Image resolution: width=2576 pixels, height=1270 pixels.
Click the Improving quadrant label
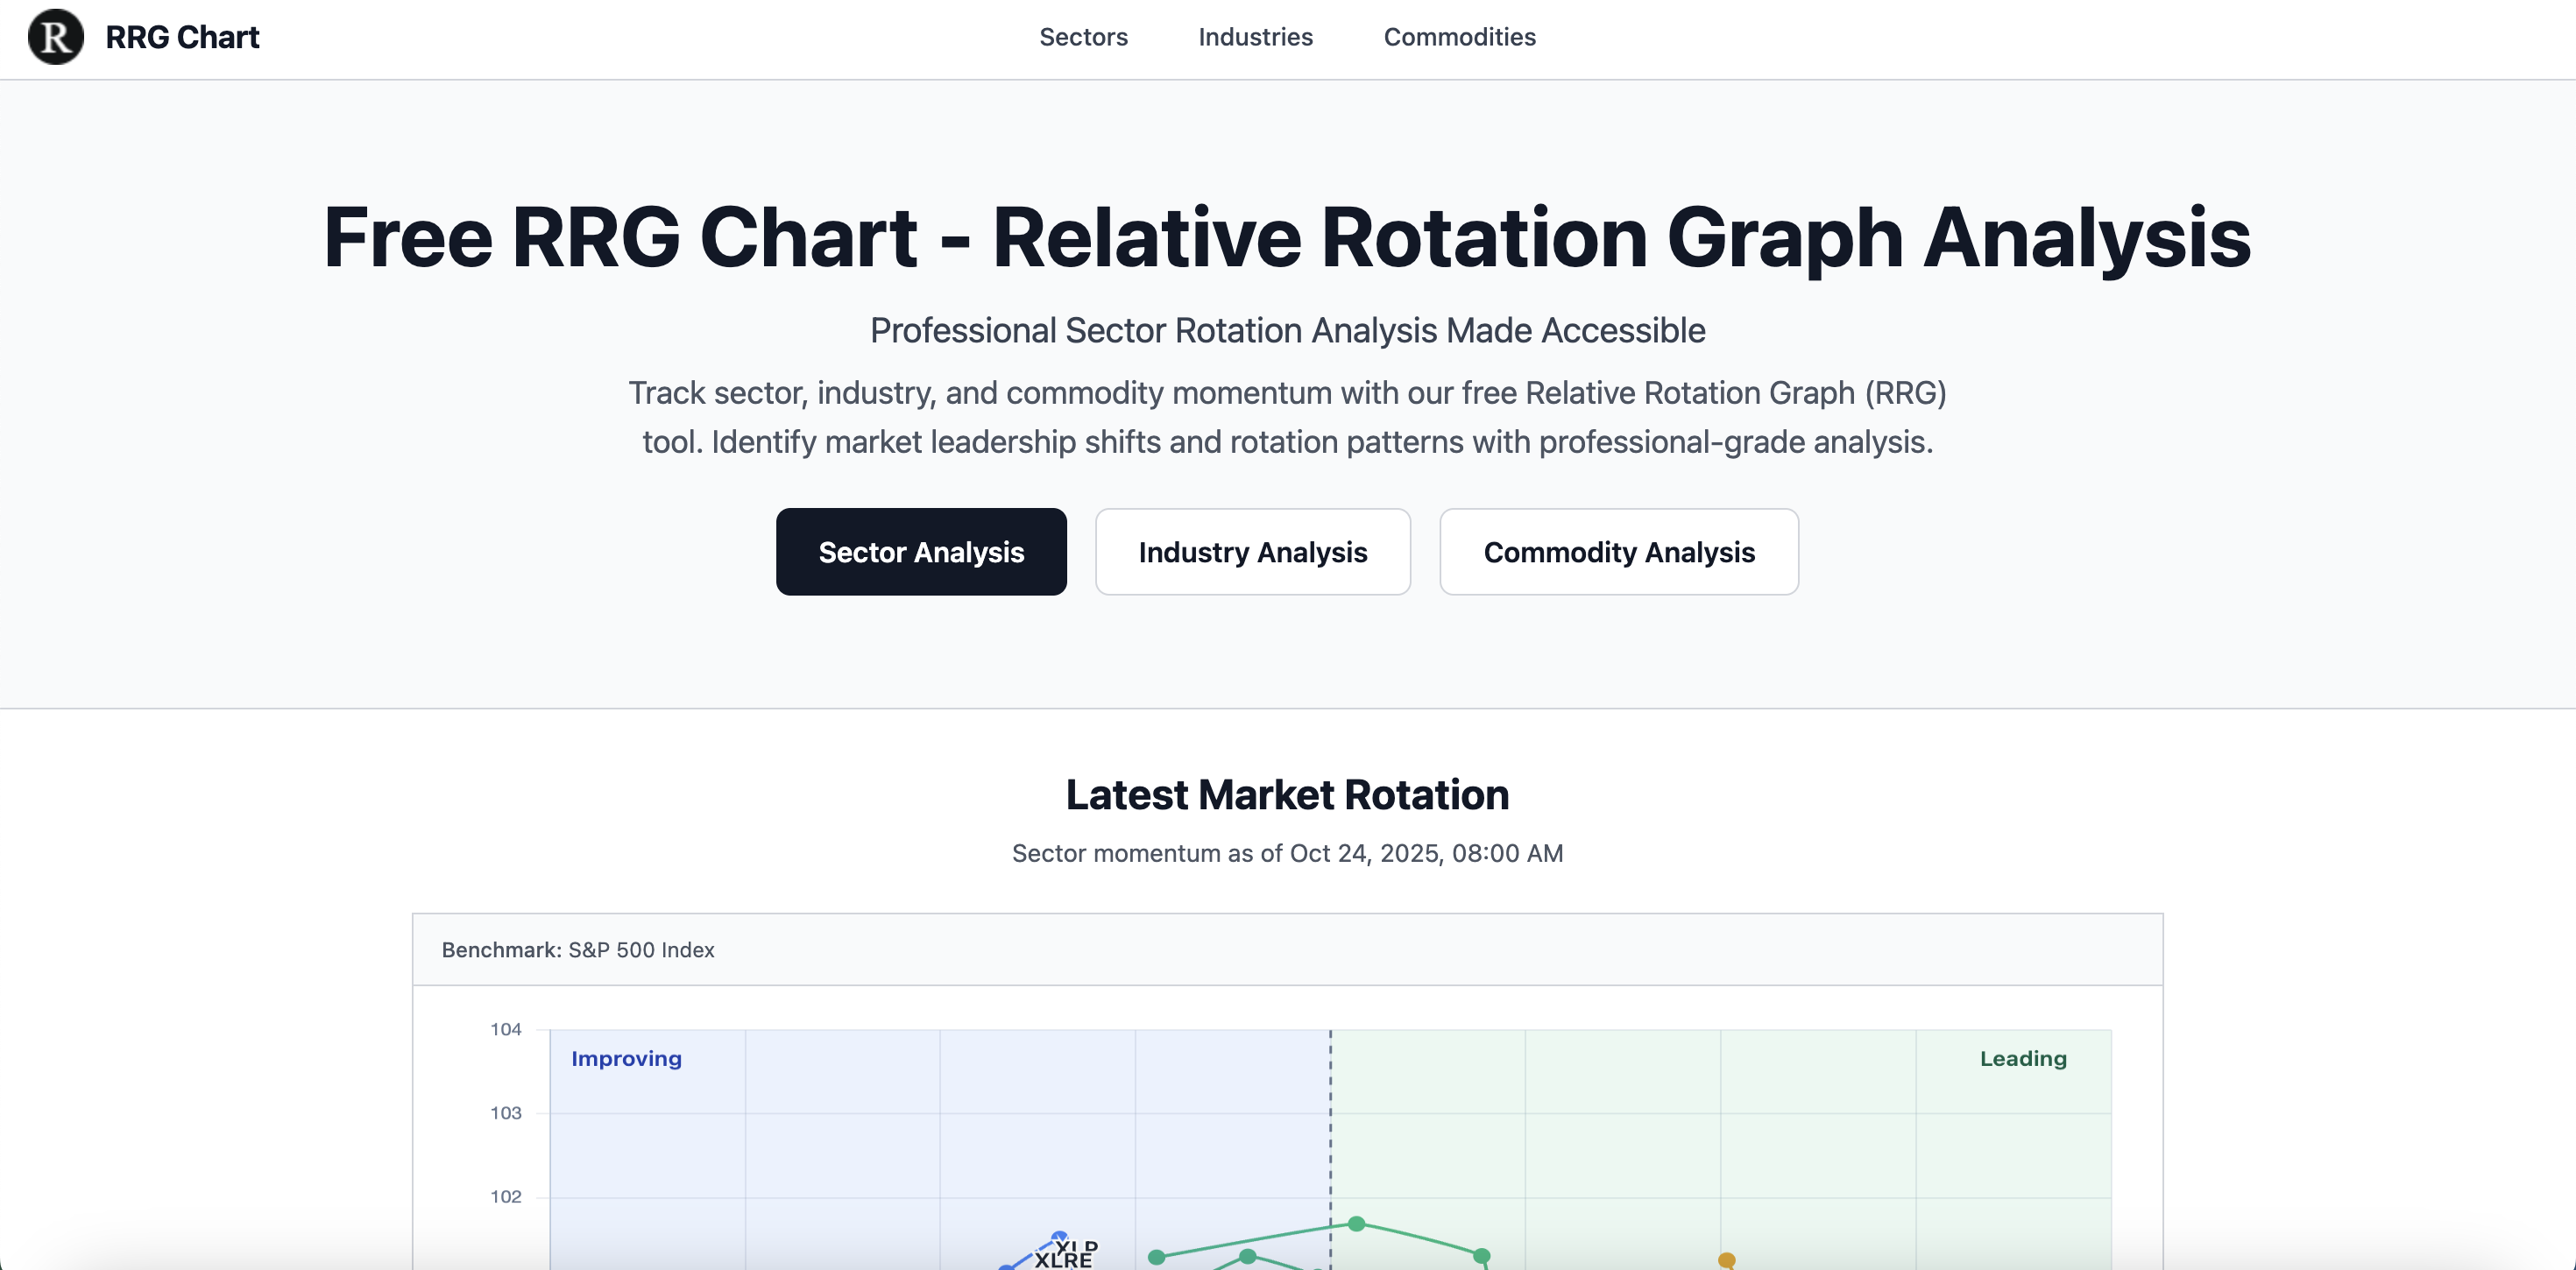click(626, 1058)
